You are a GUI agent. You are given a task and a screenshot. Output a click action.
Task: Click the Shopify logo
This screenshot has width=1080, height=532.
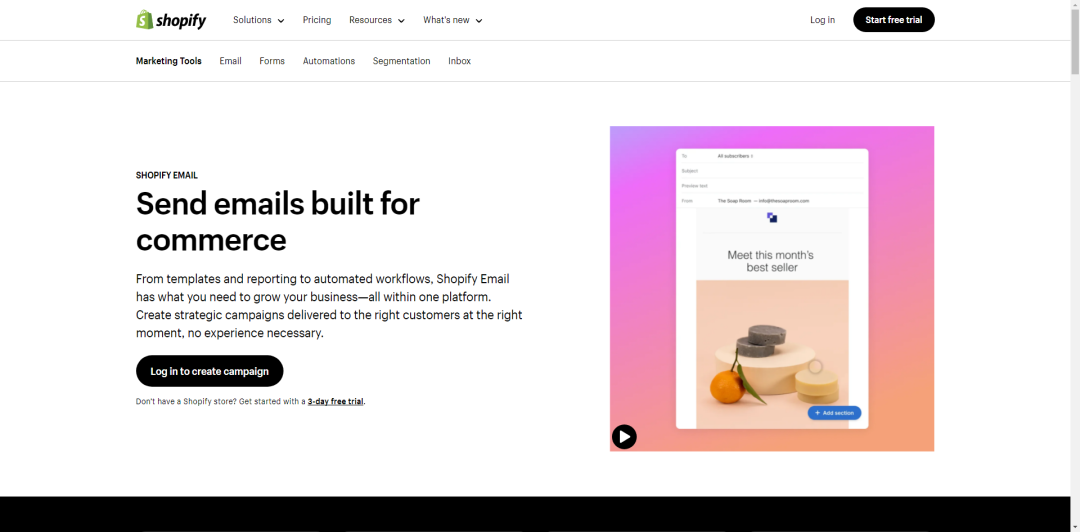point(171,20)
